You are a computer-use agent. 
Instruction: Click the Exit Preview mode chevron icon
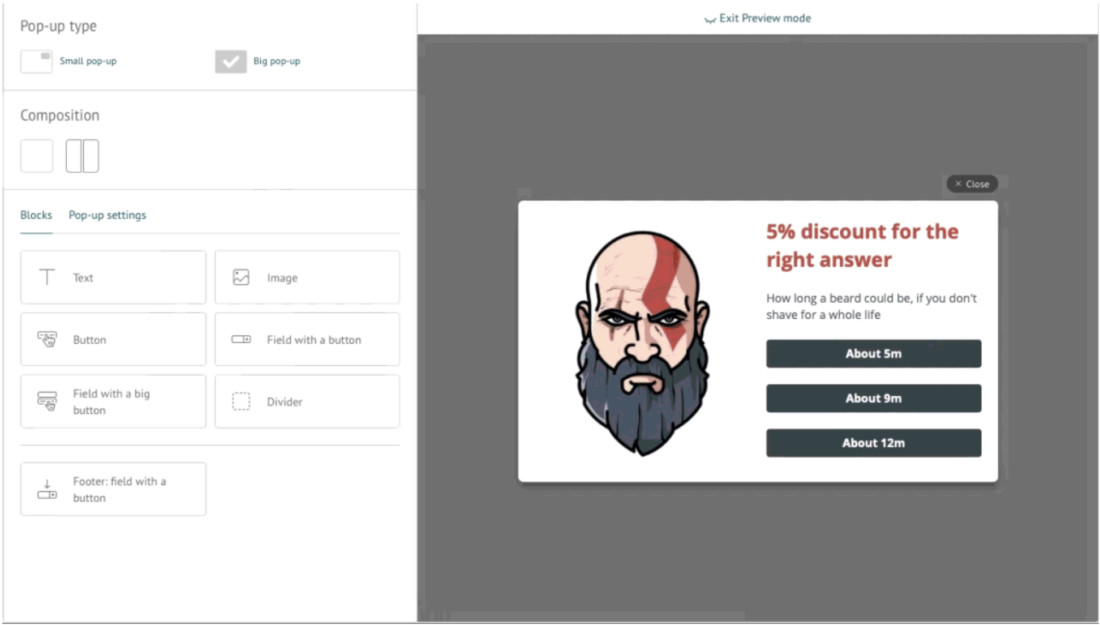pyautogui.click(x=710, y=20)
